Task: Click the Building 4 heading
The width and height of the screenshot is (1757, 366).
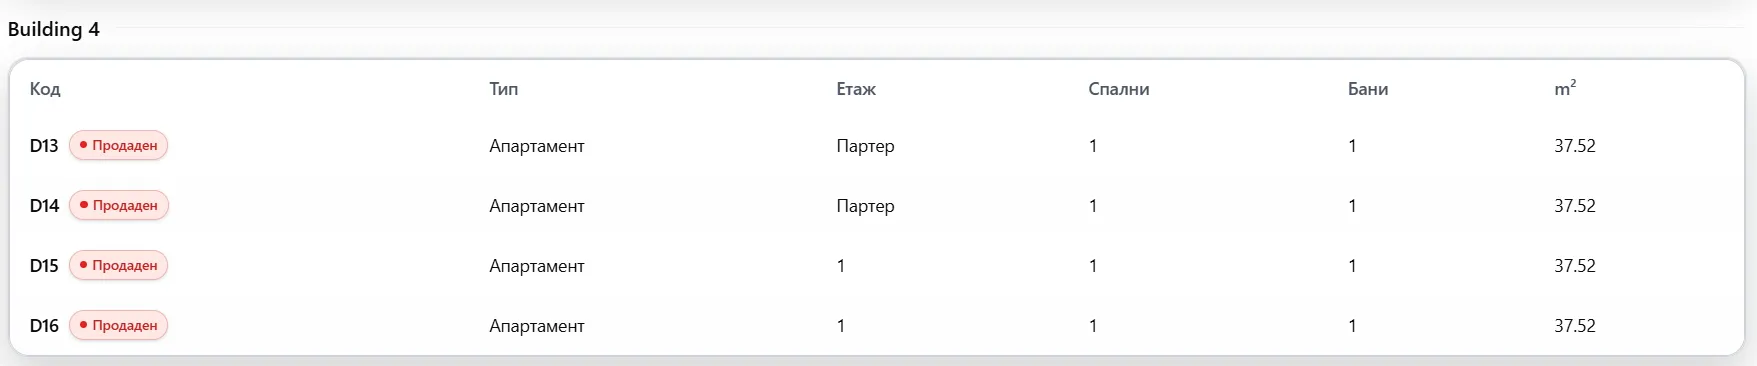Action: [54, 29]
